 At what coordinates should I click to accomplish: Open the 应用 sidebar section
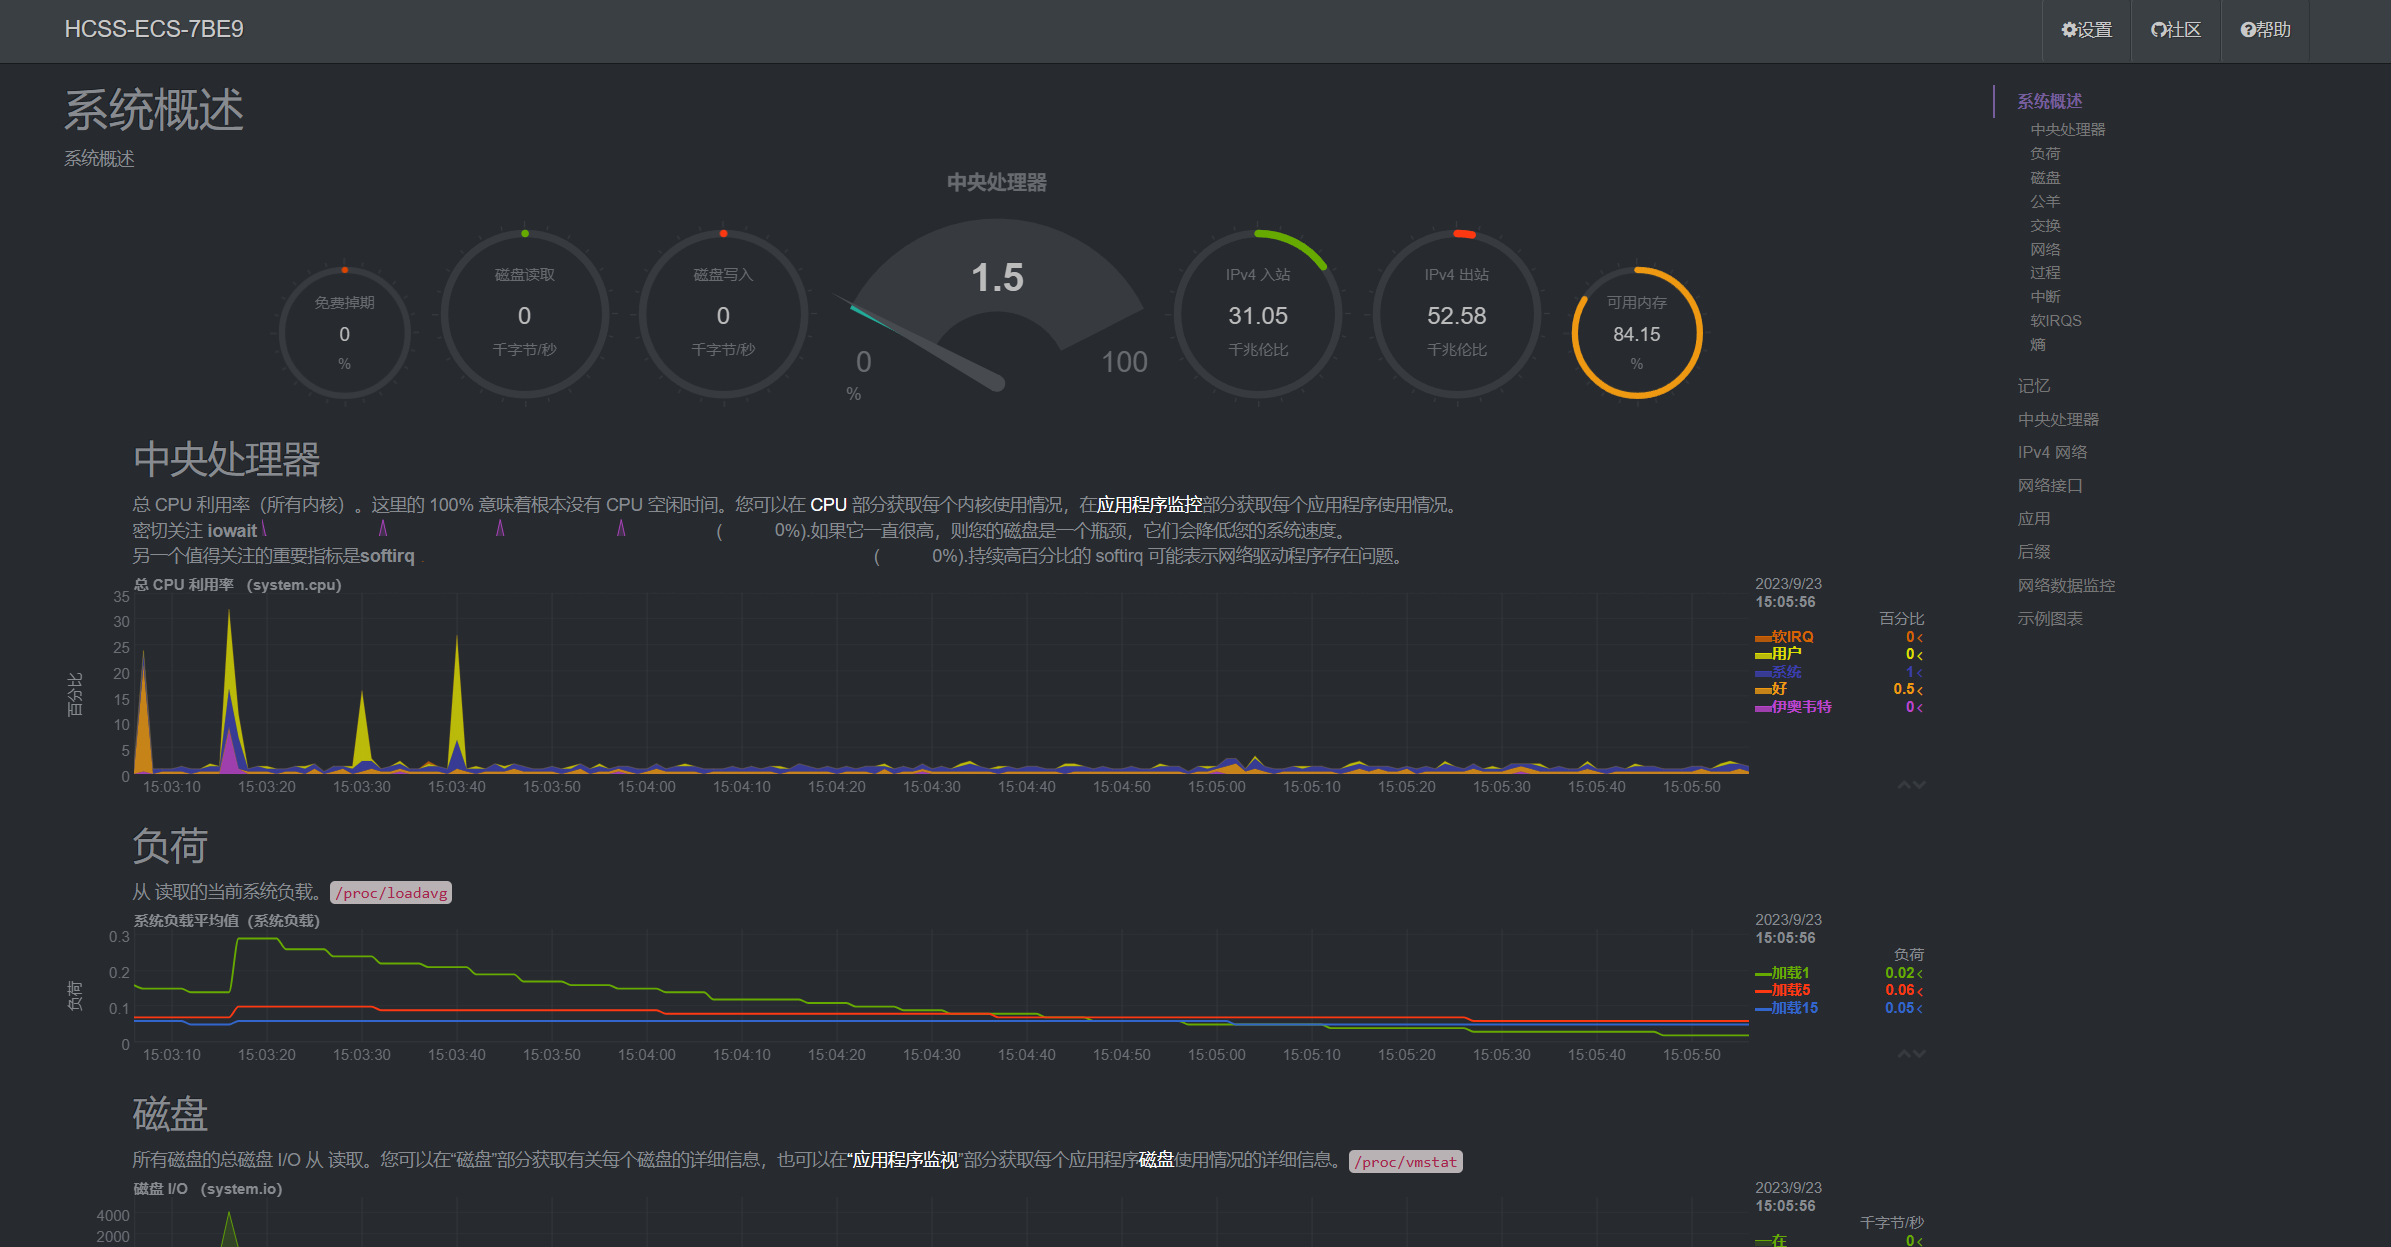[2034, 518]
